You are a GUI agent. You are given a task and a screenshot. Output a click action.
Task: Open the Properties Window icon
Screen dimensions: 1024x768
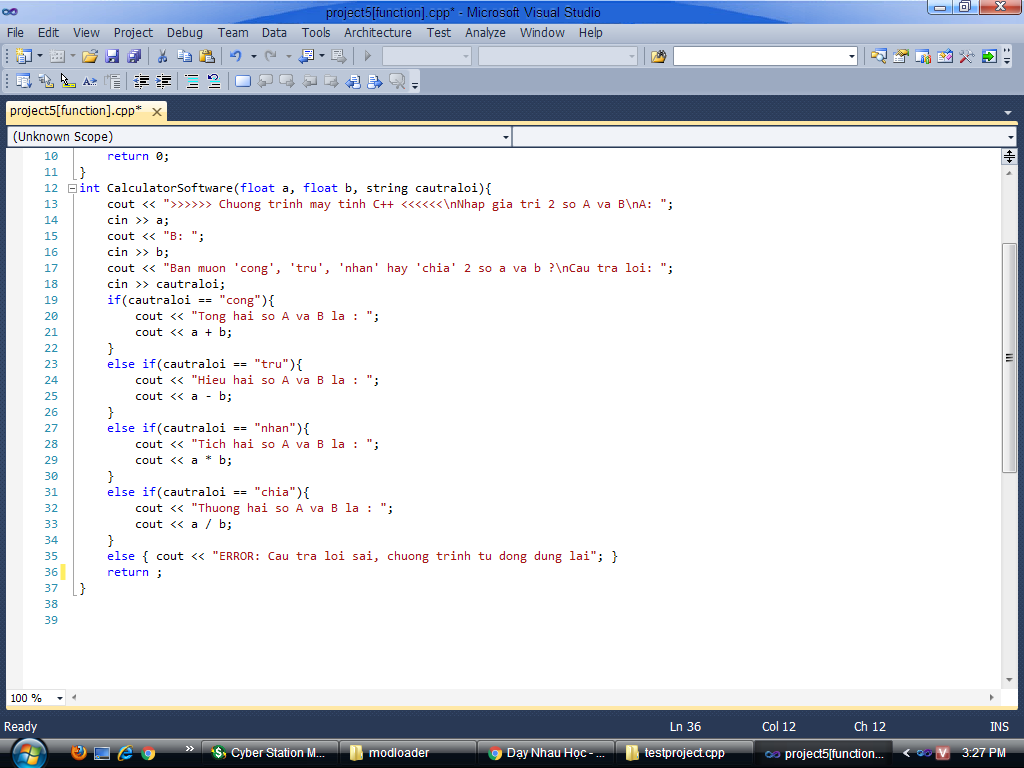pyautogui.click(x=901, y=57)
